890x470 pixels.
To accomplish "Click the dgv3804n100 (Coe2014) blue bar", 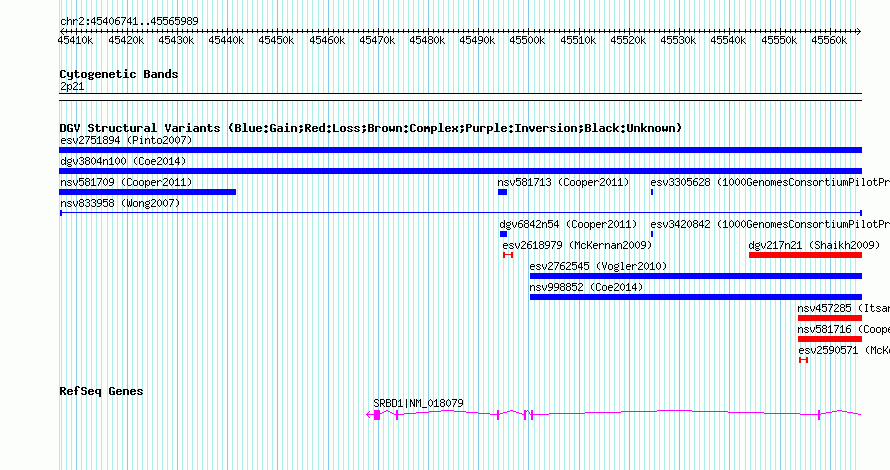I will (x=460, y=171).
